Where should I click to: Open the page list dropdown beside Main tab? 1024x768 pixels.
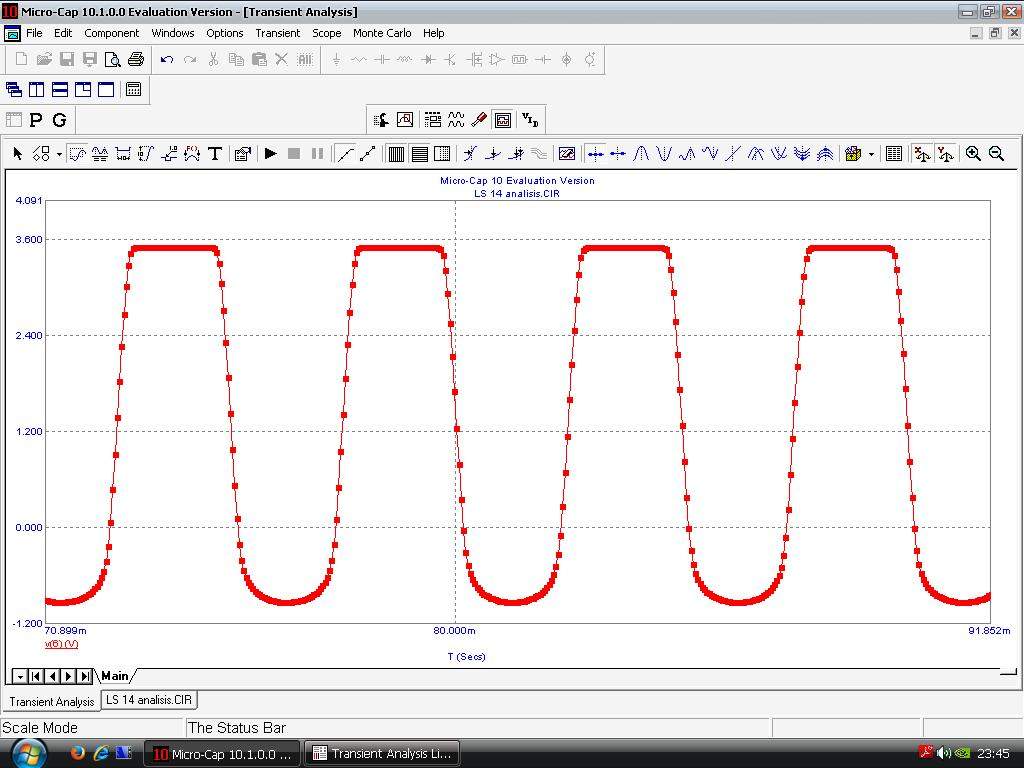pos(20,677)
